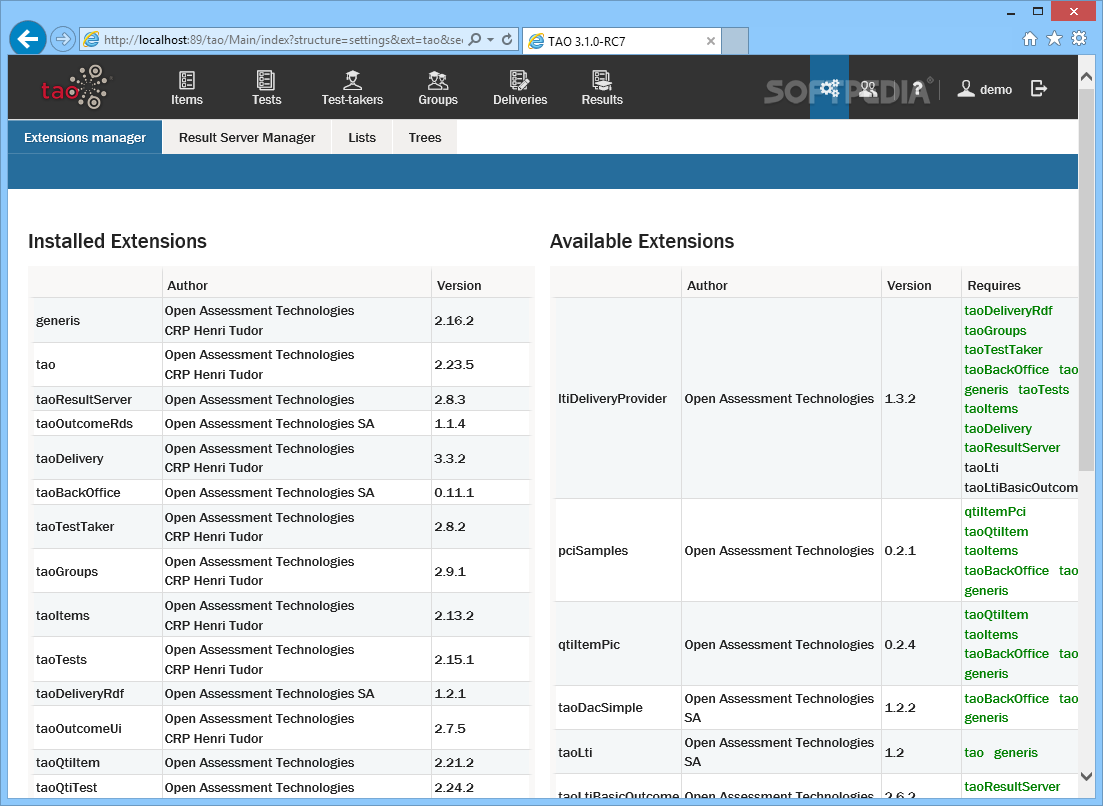Click taoLtiBasicOutcome required text
This screenshot has height=806, width=1103.
tap(1021, 487)
